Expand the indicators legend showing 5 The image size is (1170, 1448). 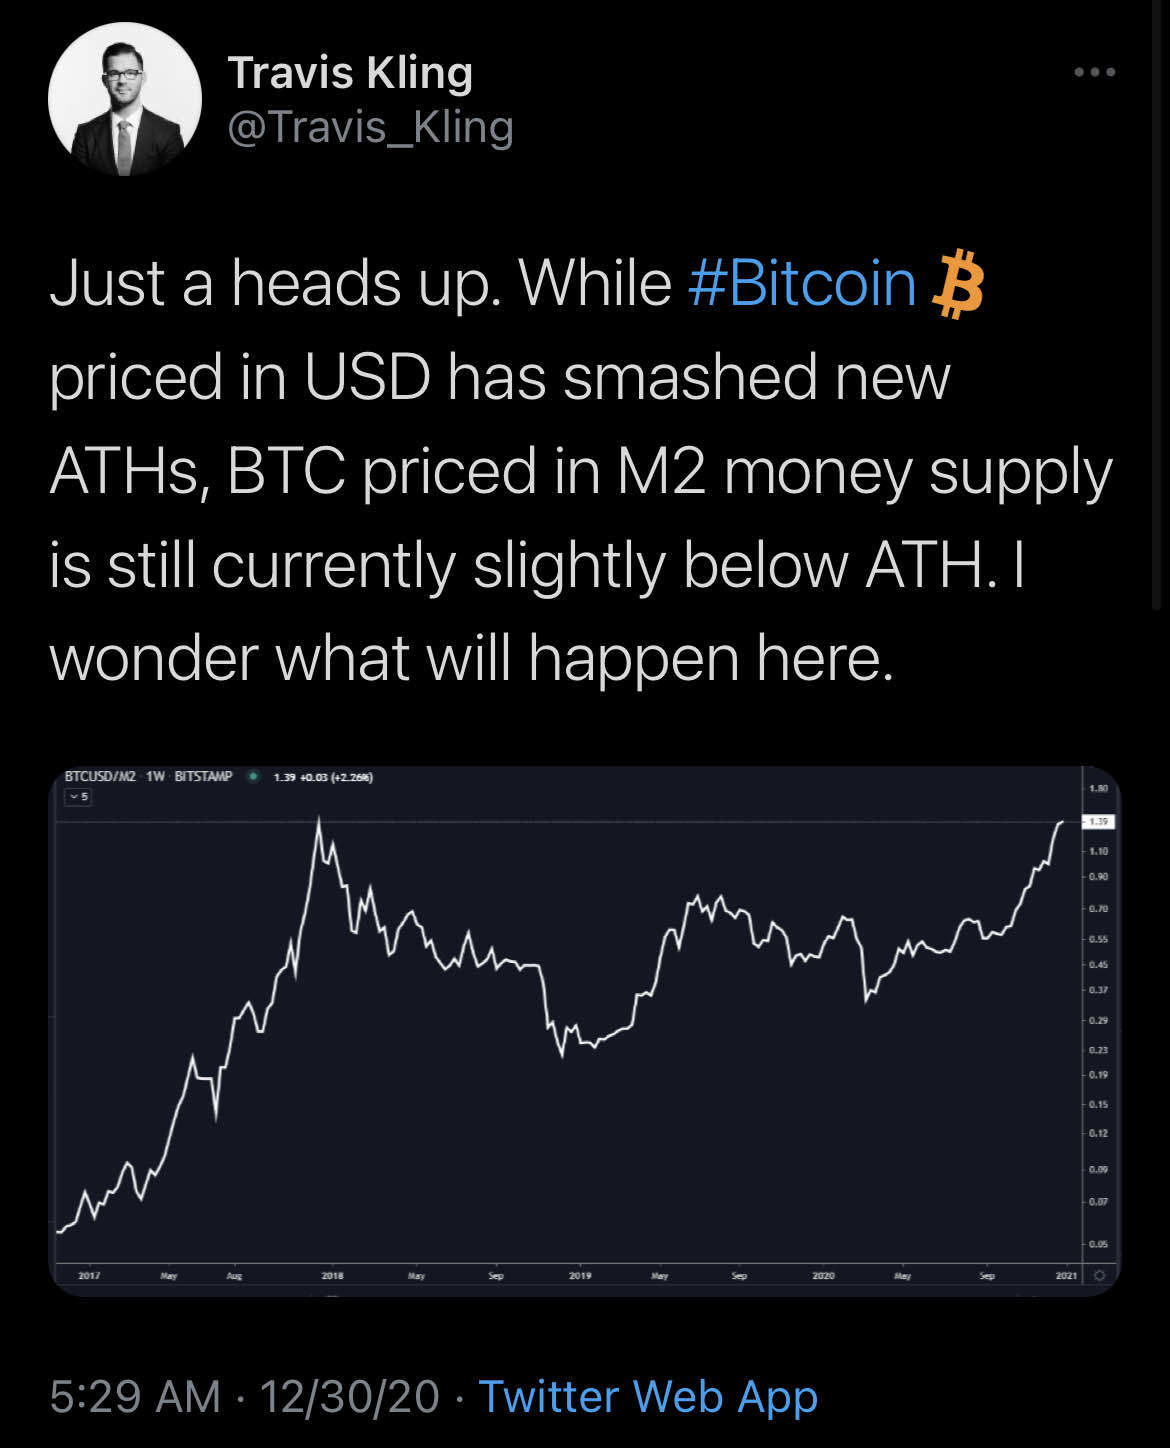point(77,797)
